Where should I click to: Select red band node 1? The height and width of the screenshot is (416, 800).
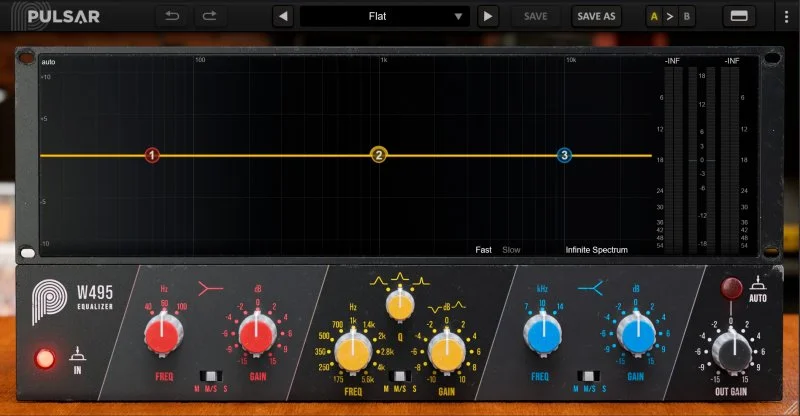[x=152, y=155]
